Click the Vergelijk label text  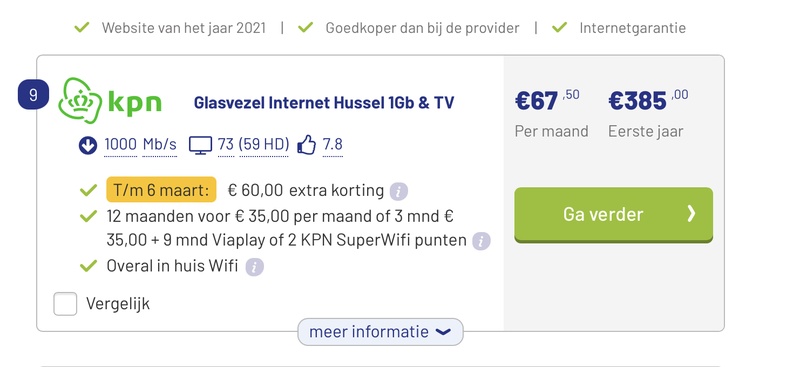click(118, 304)
